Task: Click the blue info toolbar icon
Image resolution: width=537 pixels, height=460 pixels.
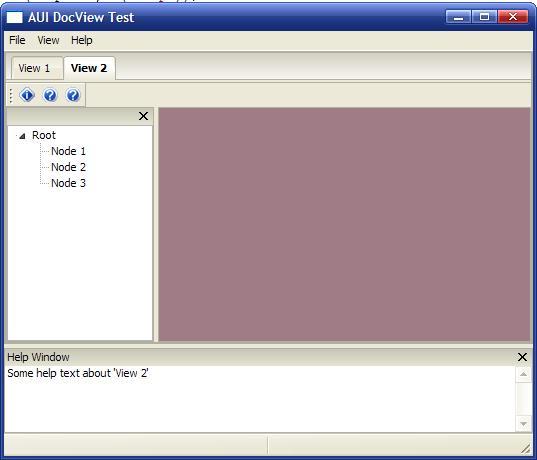Action: tap(27, 95)
